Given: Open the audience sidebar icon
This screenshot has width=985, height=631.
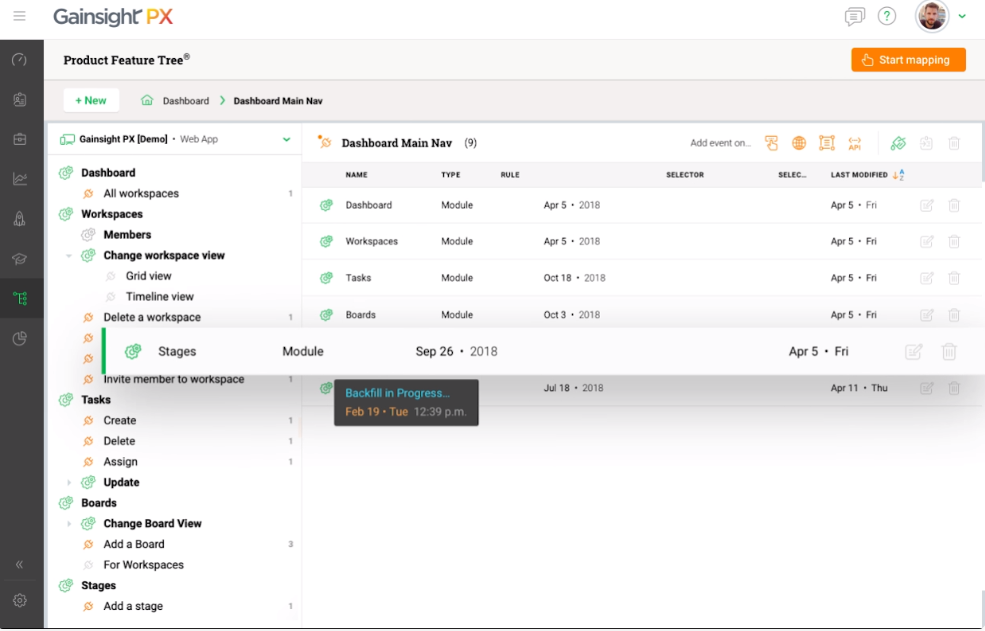Looking at the screenshot, I should [x=19, y=100].
